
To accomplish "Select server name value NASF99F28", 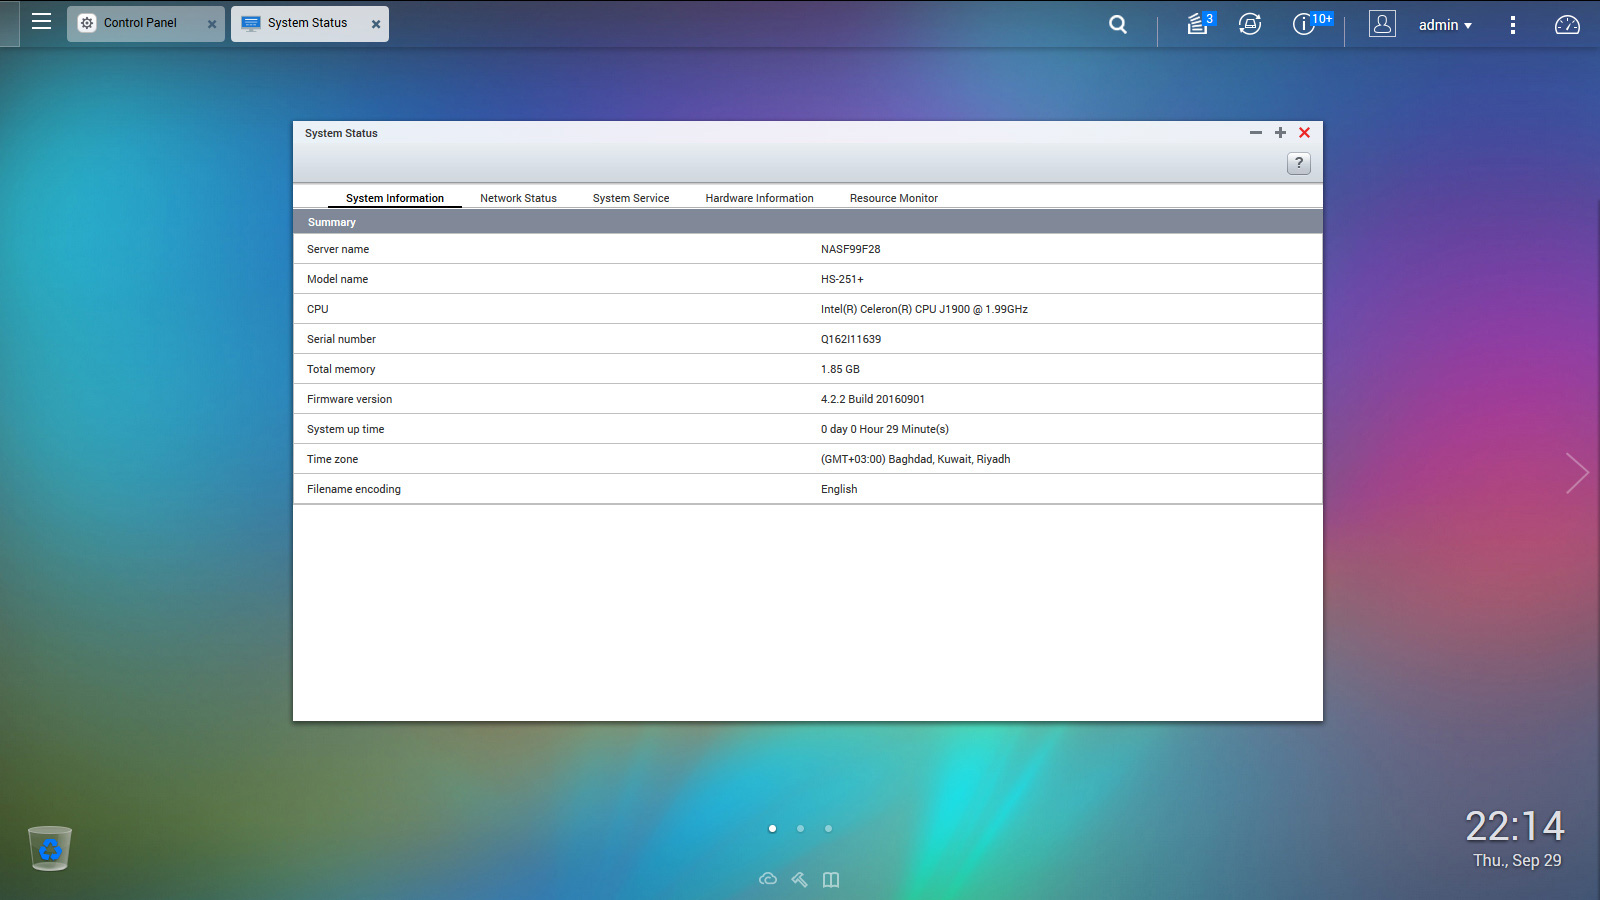I will coord(851,249).
